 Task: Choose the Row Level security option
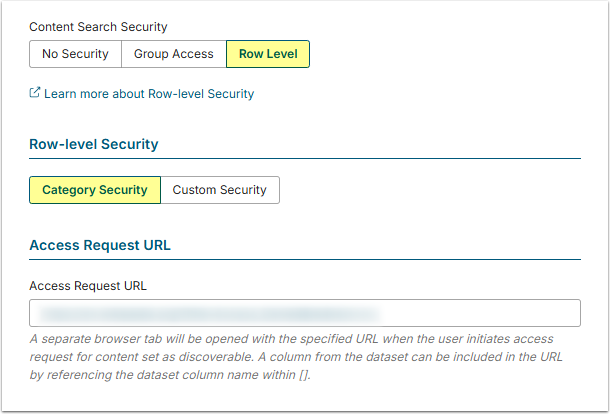[x=268, y=54]
